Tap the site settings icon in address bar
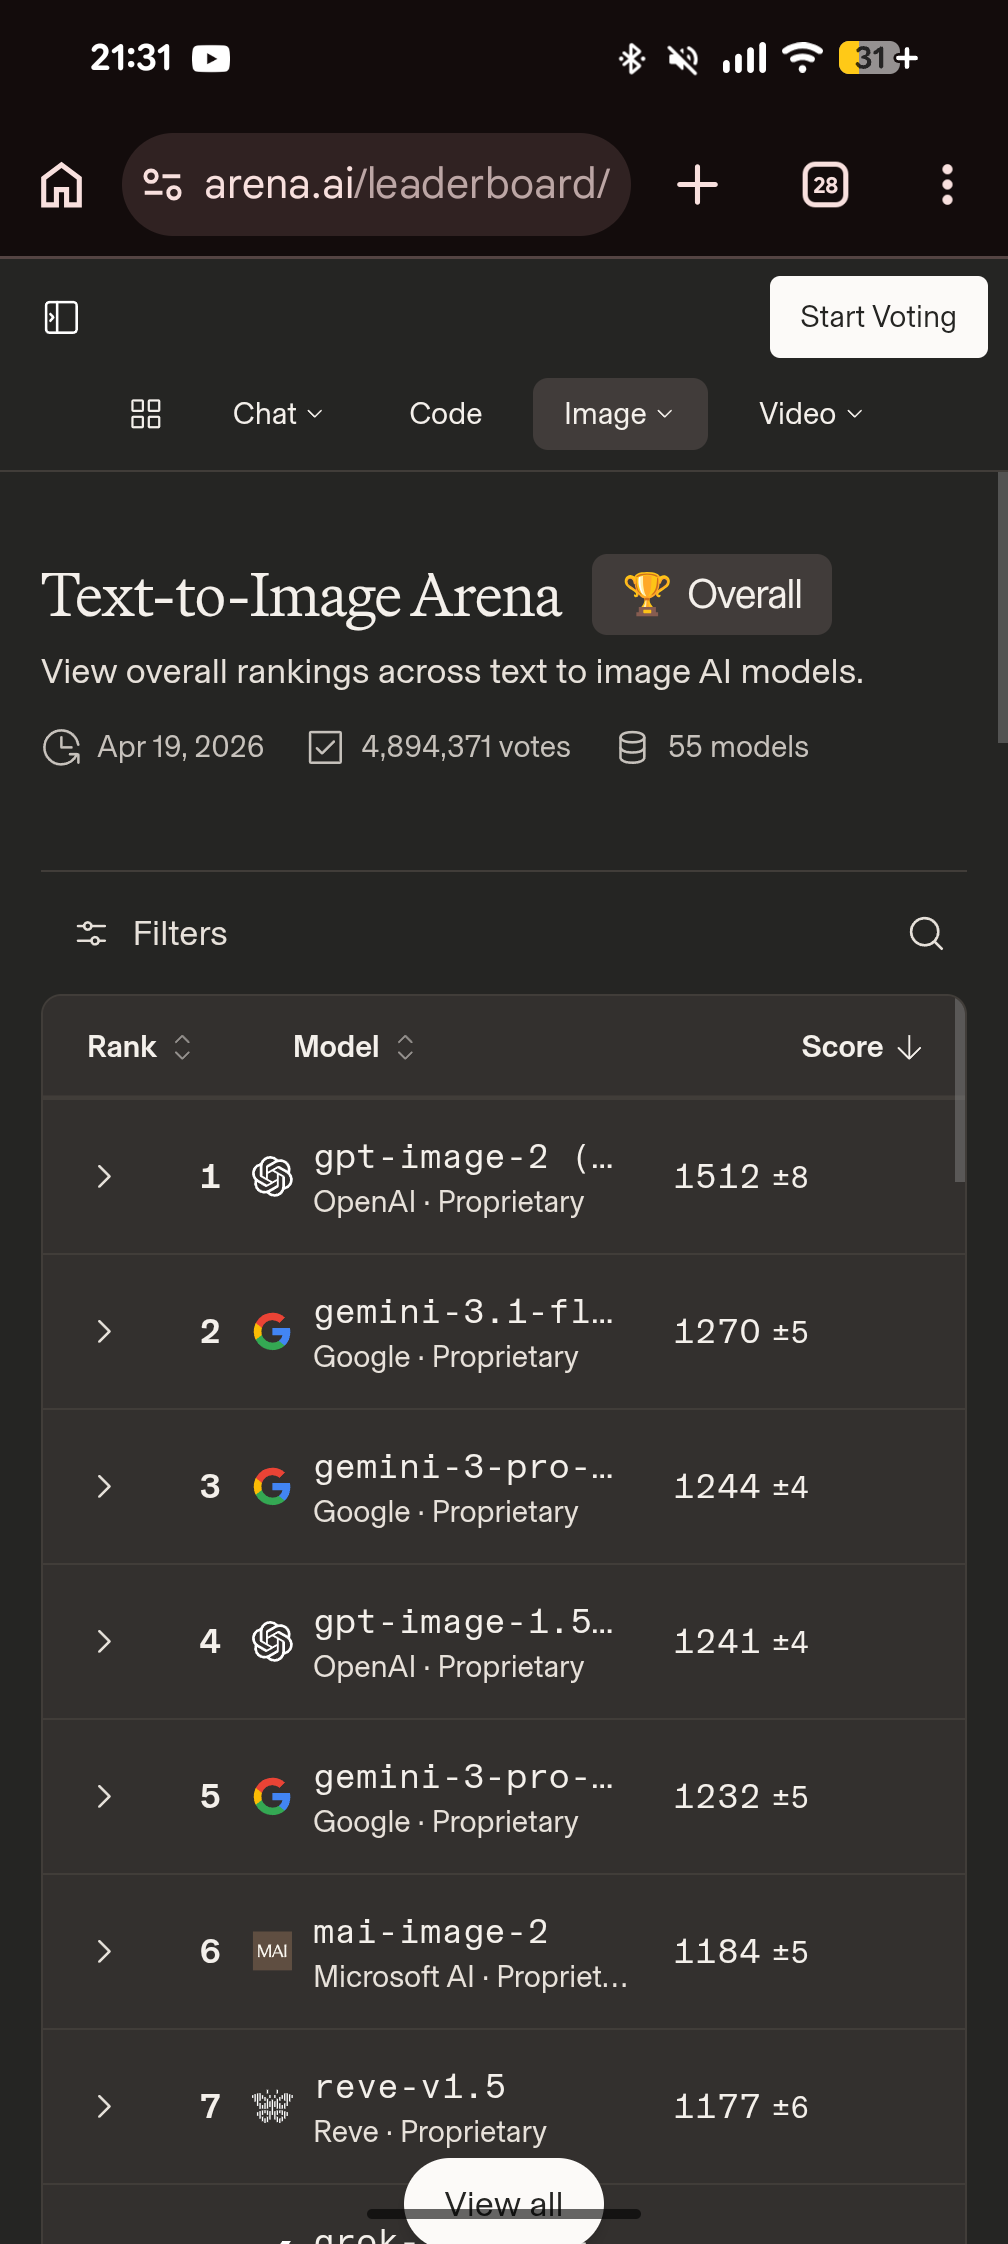Screen dimensions: 1008x2244 [x=162, y=185]
